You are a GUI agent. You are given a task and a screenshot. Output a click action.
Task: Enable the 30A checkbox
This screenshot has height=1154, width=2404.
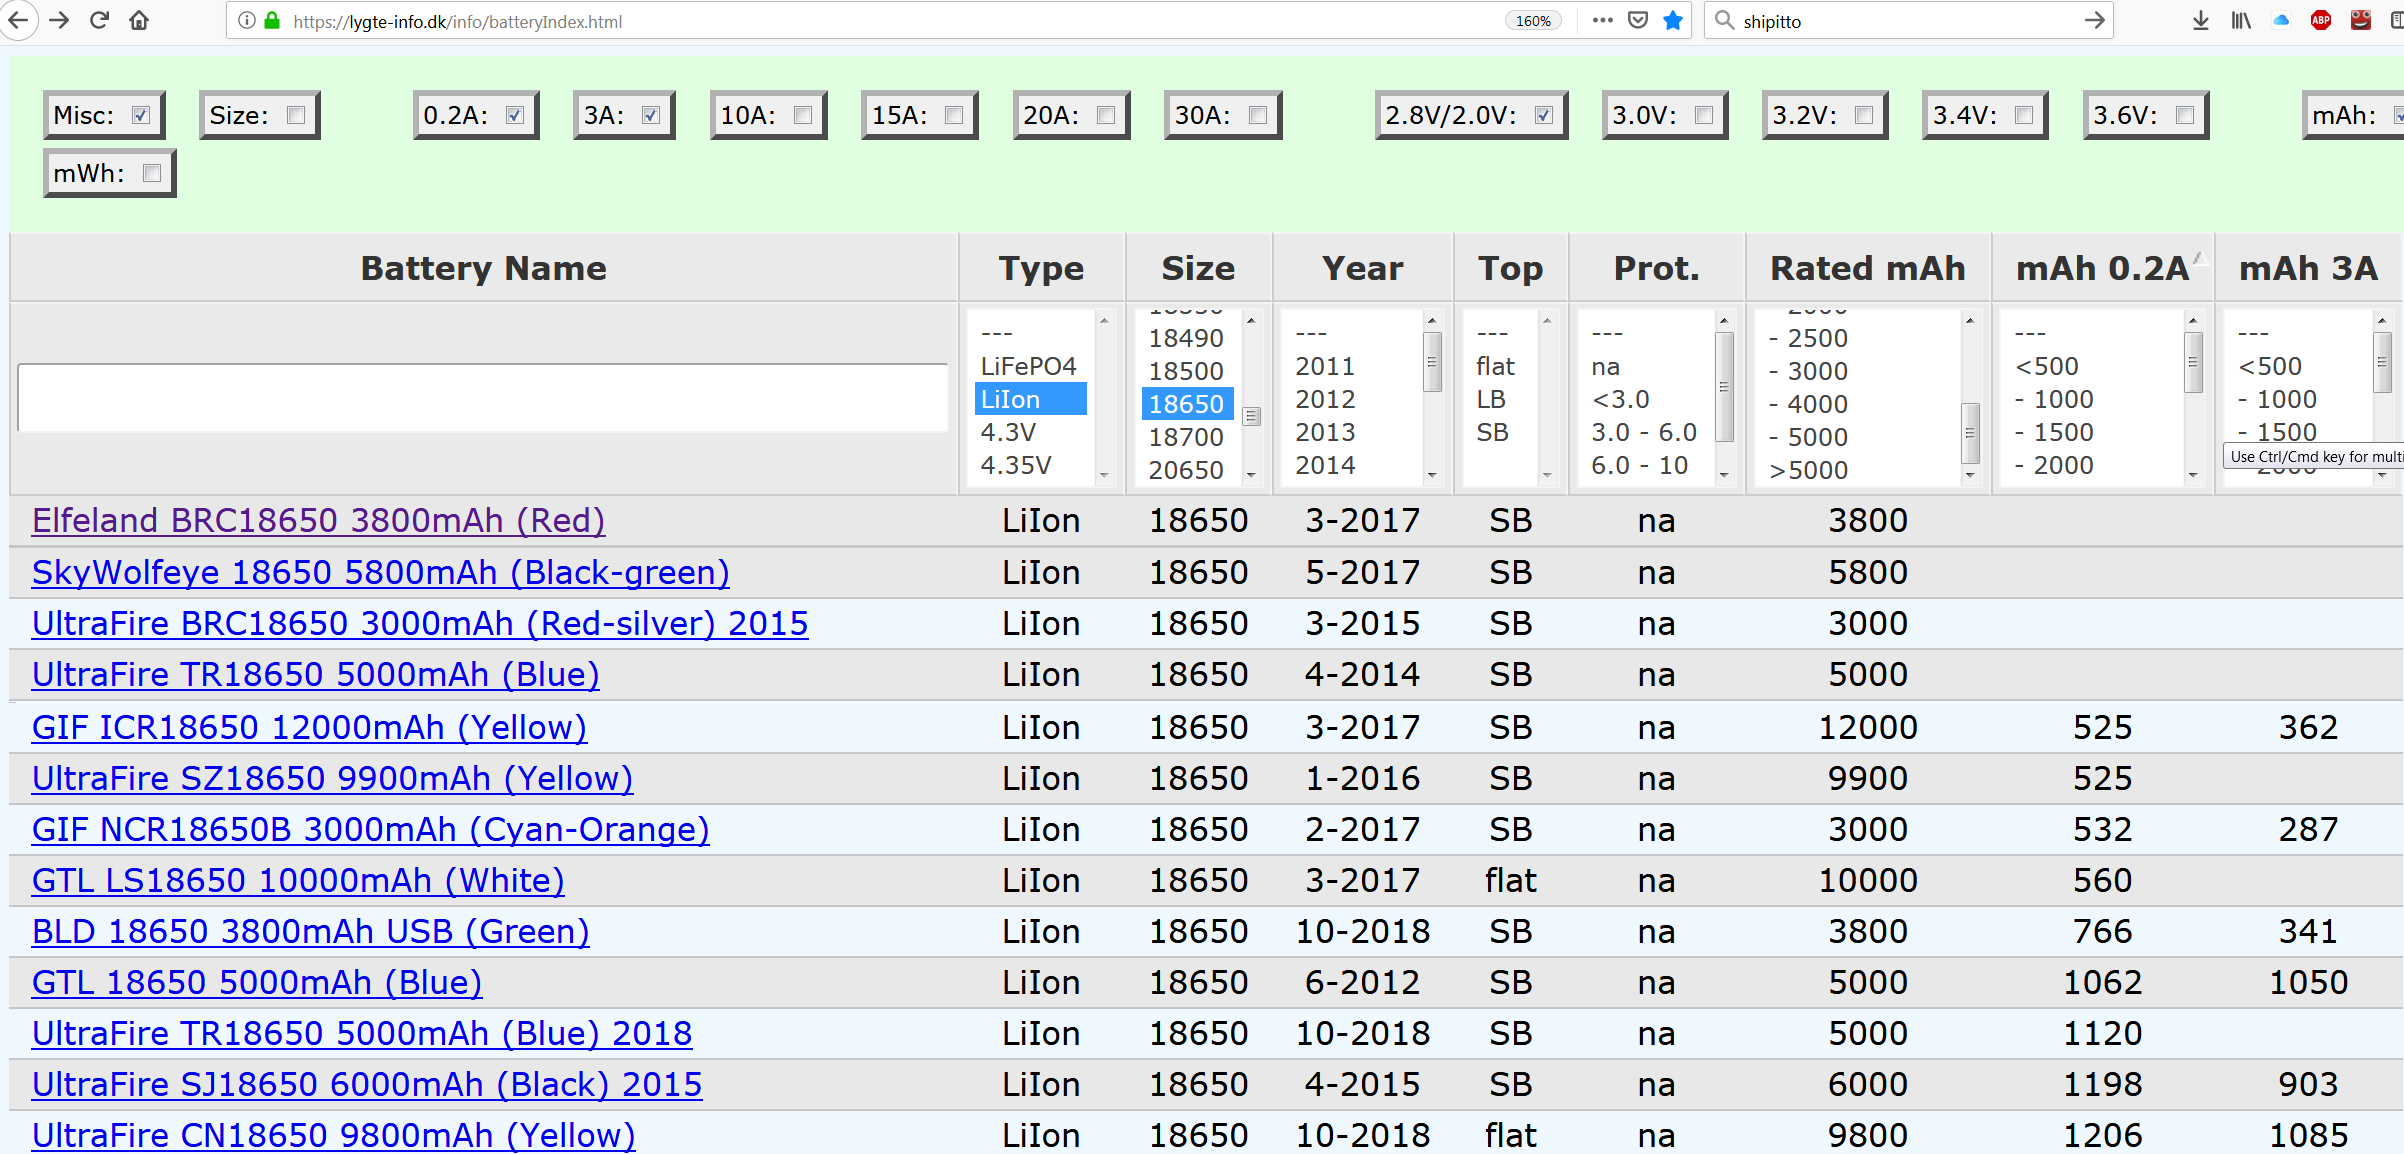pyautogui.click(x=1258, y=115)
